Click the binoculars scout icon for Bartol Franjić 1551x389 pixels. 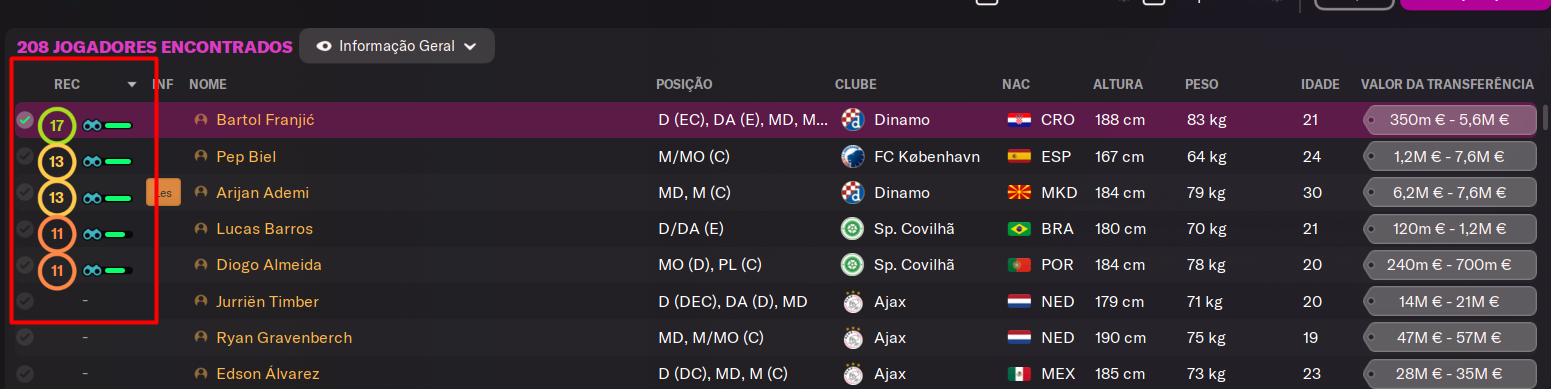(x=92, y=126)
